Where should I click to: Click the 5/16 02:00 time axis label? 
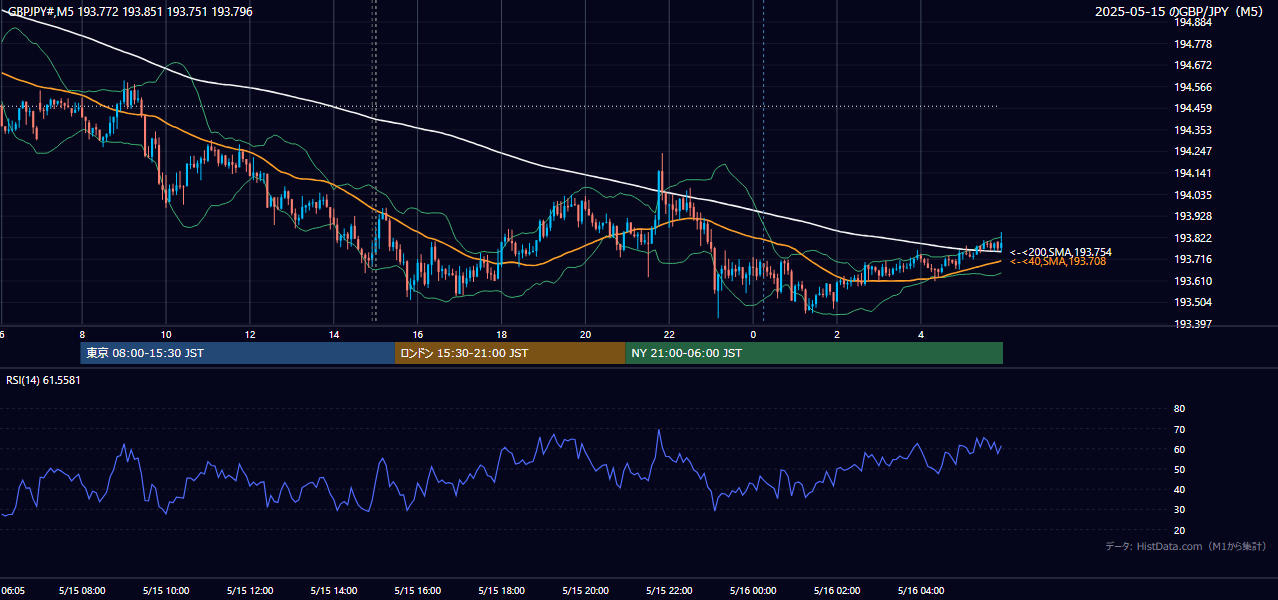[x=838, y=591]
